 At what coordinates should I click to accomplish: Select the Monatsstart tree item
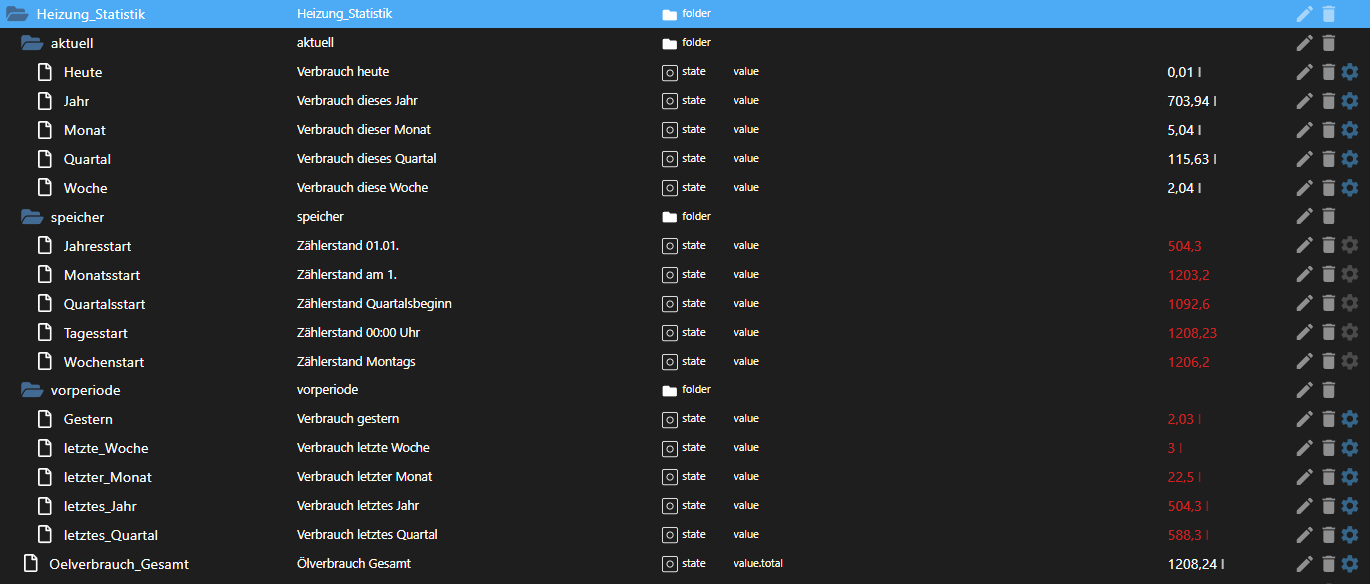[x=102, y=275]
